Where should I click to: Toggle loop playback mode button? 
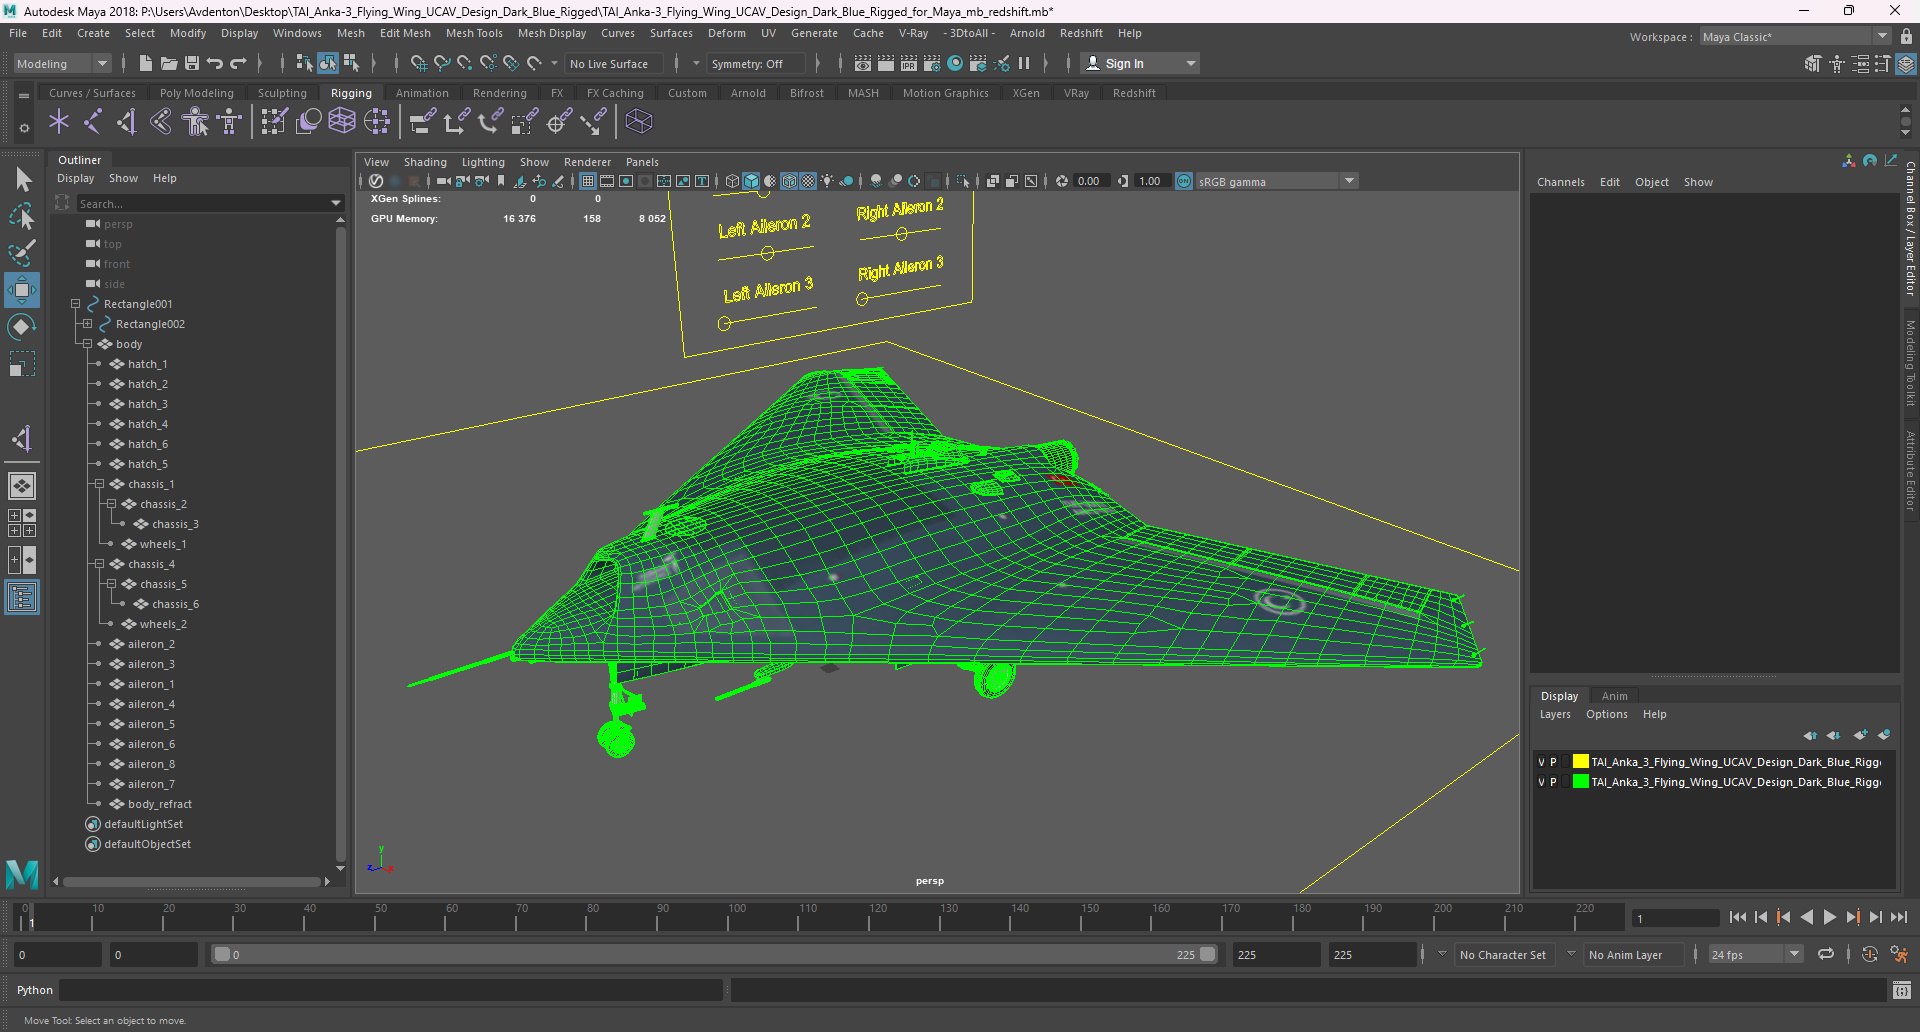[x=1826, y=954]
